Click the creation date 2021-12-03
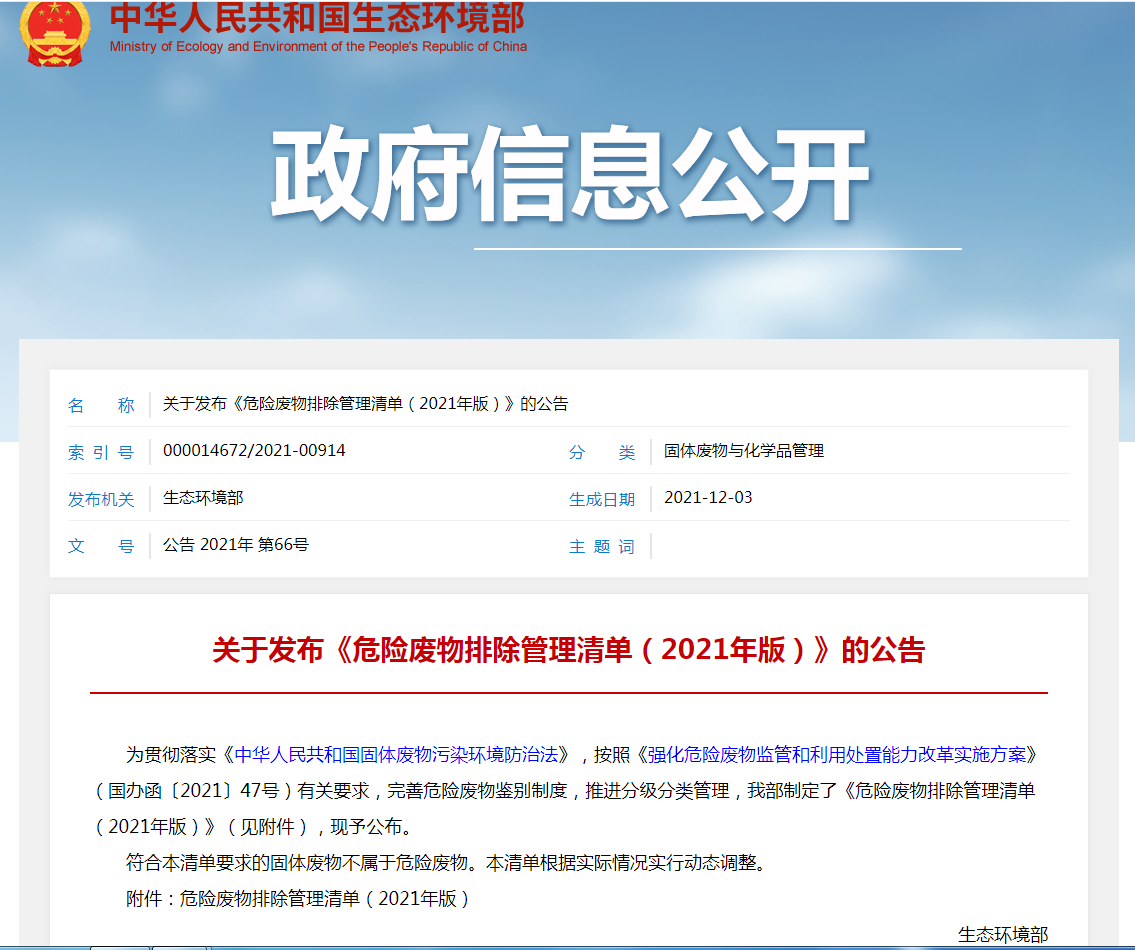 tap(708, 498)
